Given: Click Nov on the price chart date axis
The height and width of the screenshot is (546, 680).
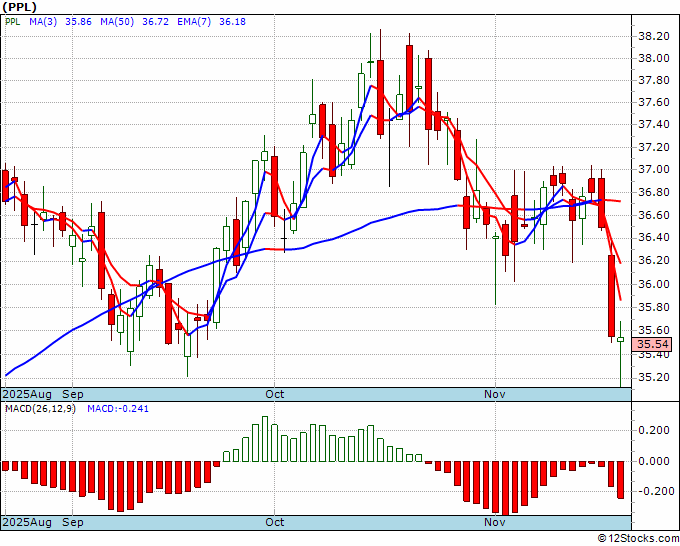Looking at the screenshot, I should point(495,394).
